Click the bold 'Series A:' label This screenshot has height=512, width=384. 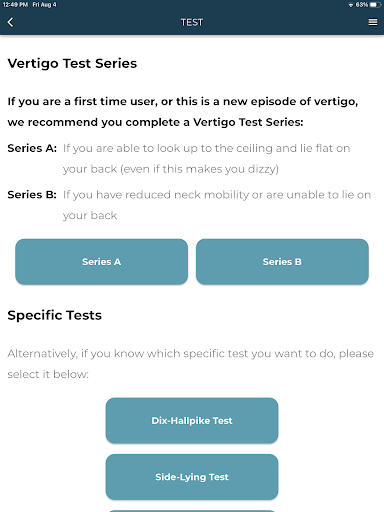32,148
